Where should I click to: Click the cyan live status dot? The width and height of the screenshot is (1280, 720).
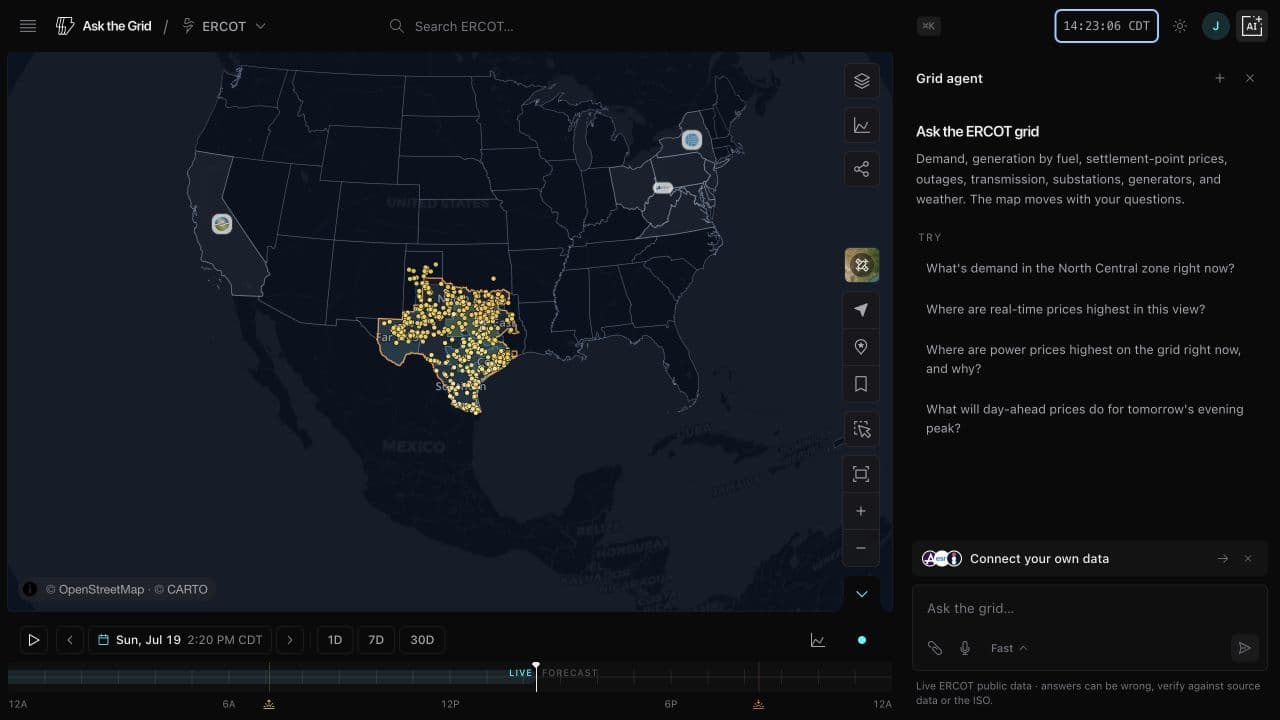(x=862, y=640)
